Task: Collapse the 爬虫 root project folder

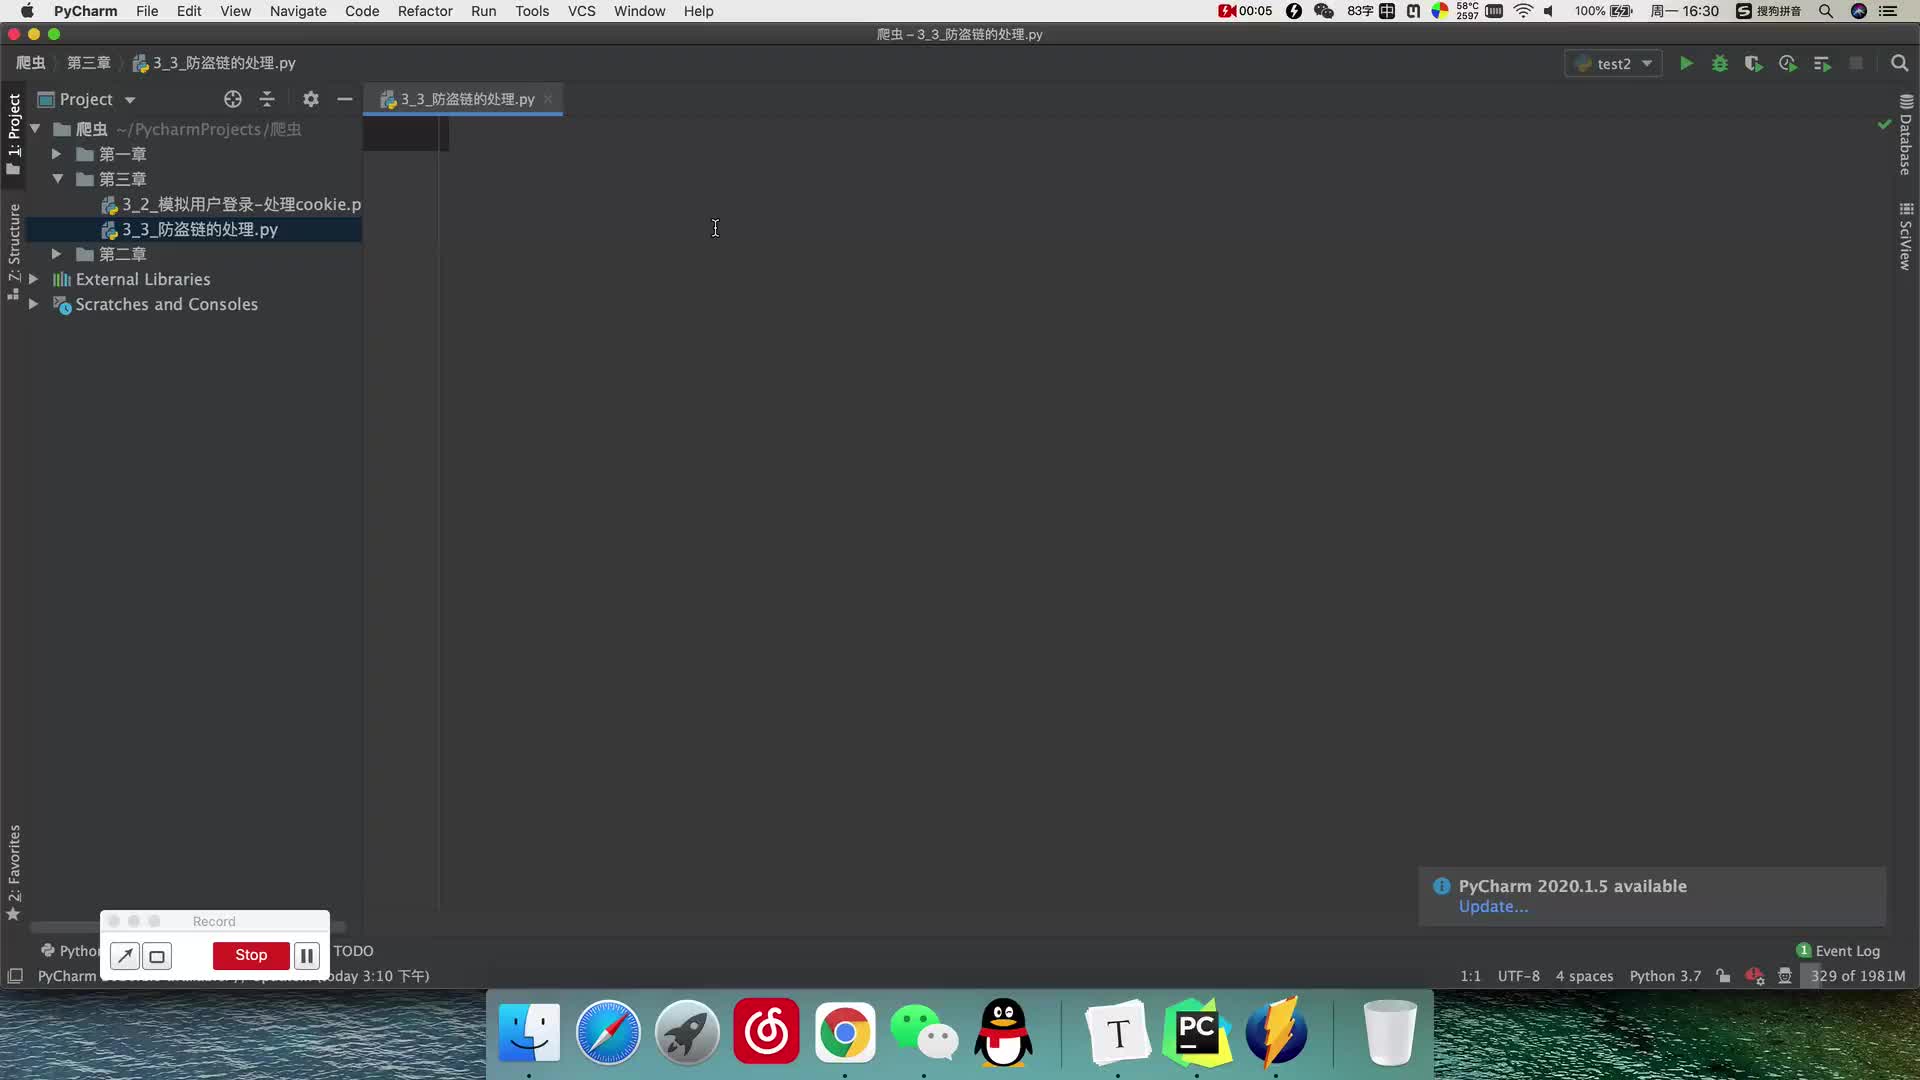Action: tap(35, 129)
